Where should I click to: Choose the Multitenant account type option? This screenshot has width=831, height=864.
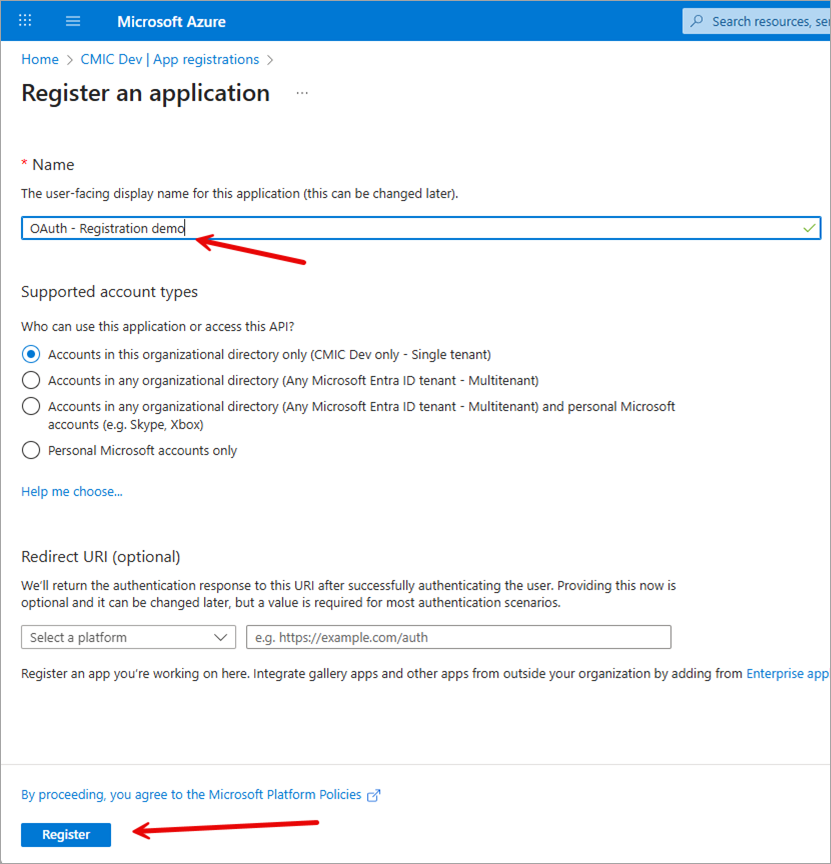tap(30, 380)
